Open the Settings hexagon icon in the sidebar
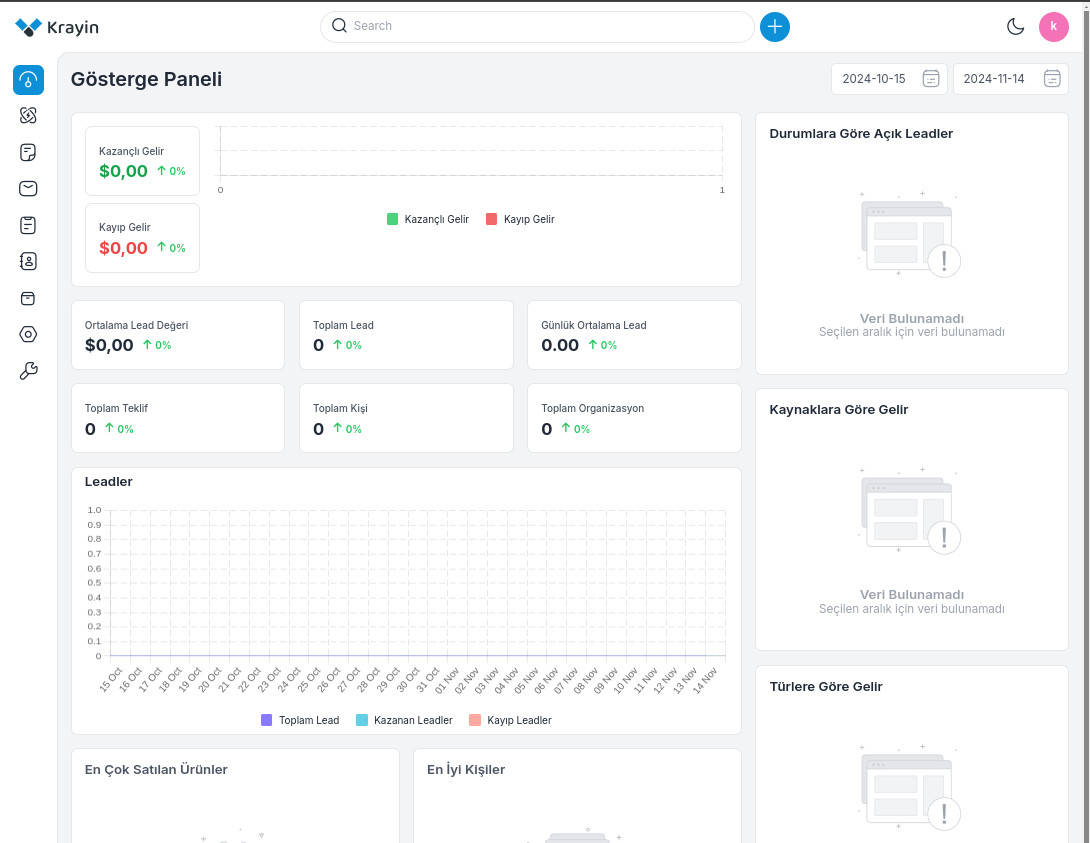Screen dimensions: 1090x843 click(x=28, y=335)
